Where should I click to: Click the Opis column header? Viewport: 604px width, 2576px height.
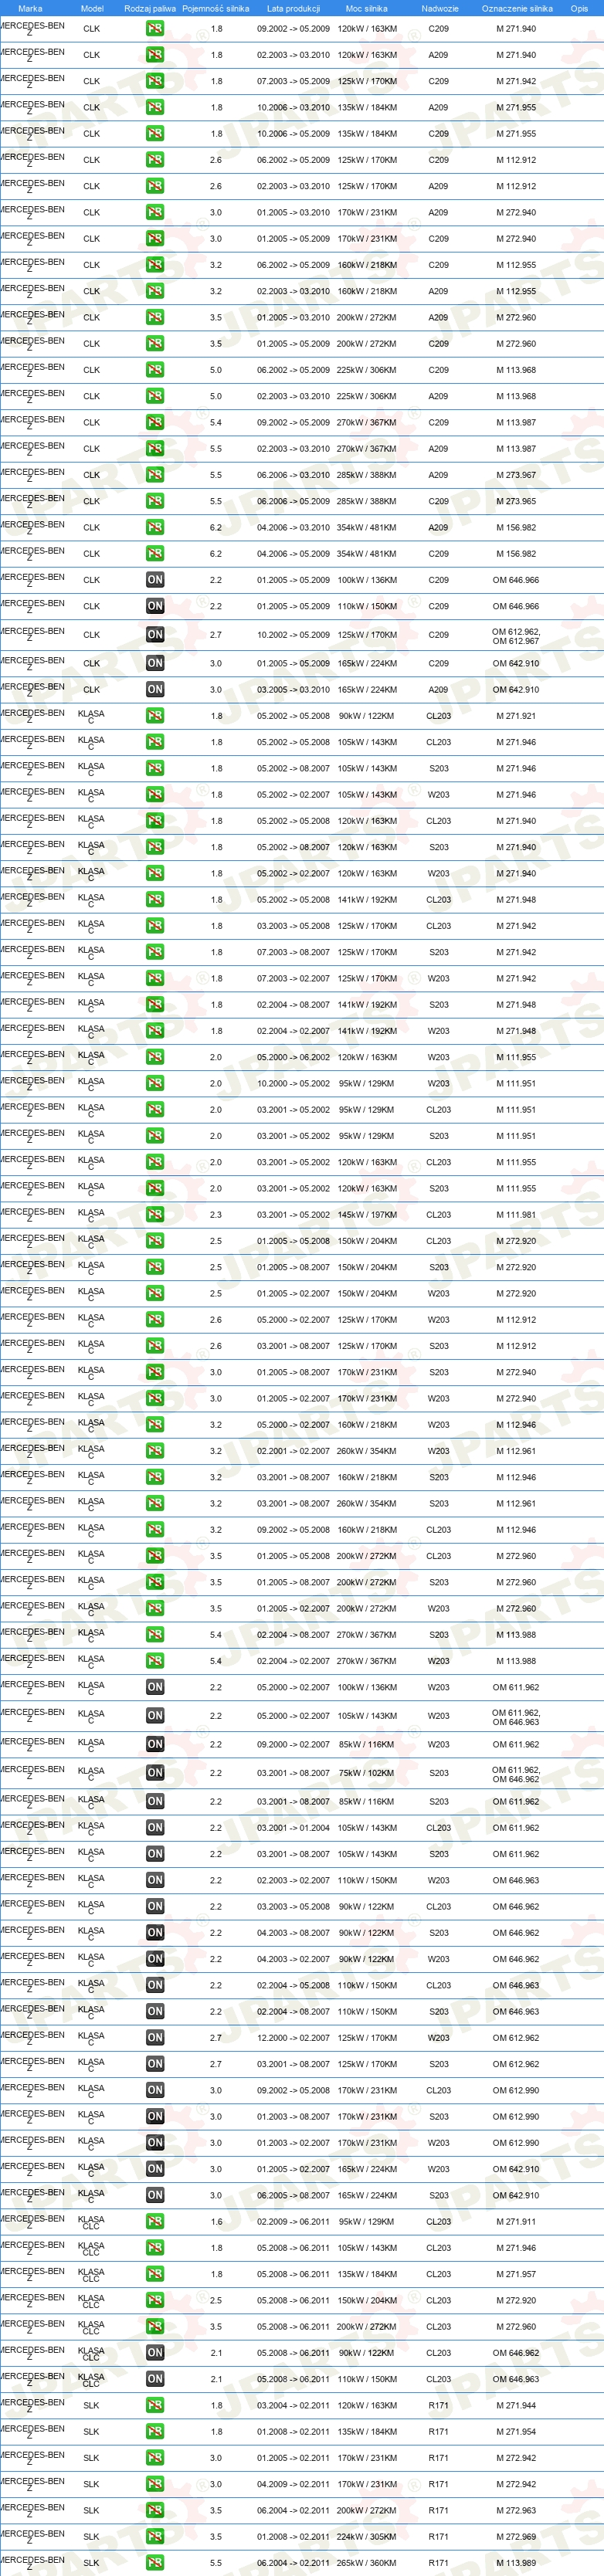(x=579, y=8)
